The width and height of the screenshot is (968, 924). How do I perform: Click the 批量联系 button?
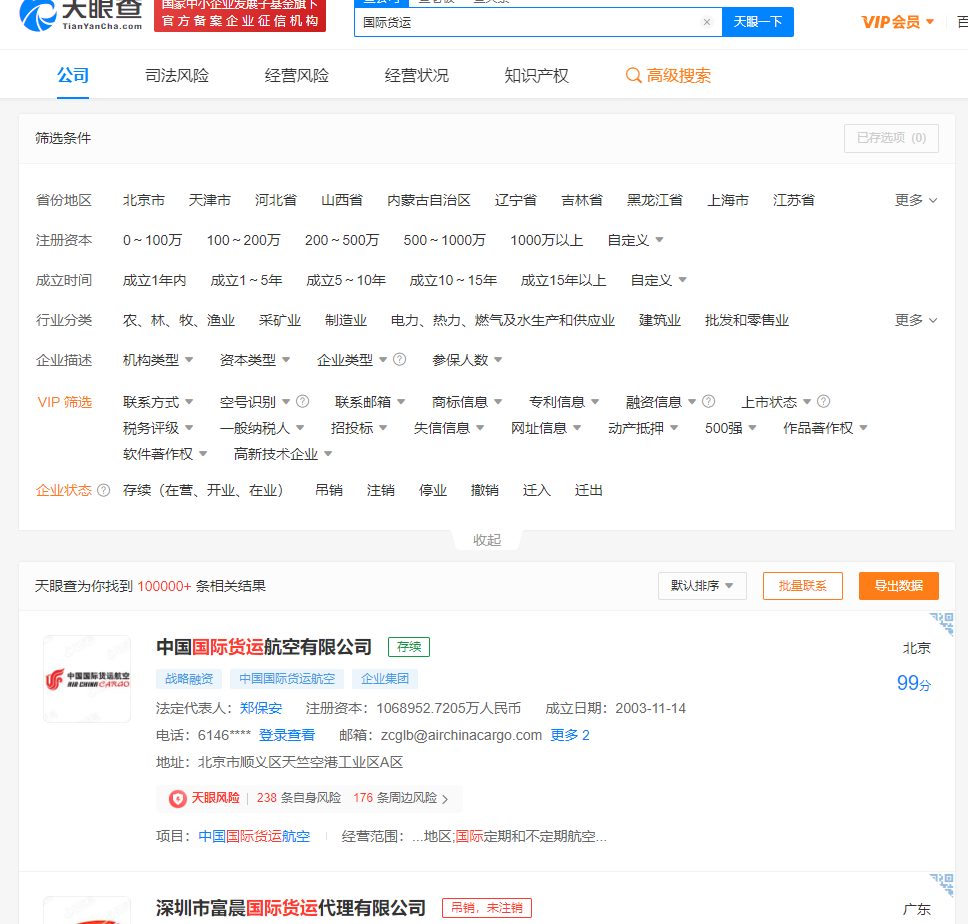[x=803, y=586]
